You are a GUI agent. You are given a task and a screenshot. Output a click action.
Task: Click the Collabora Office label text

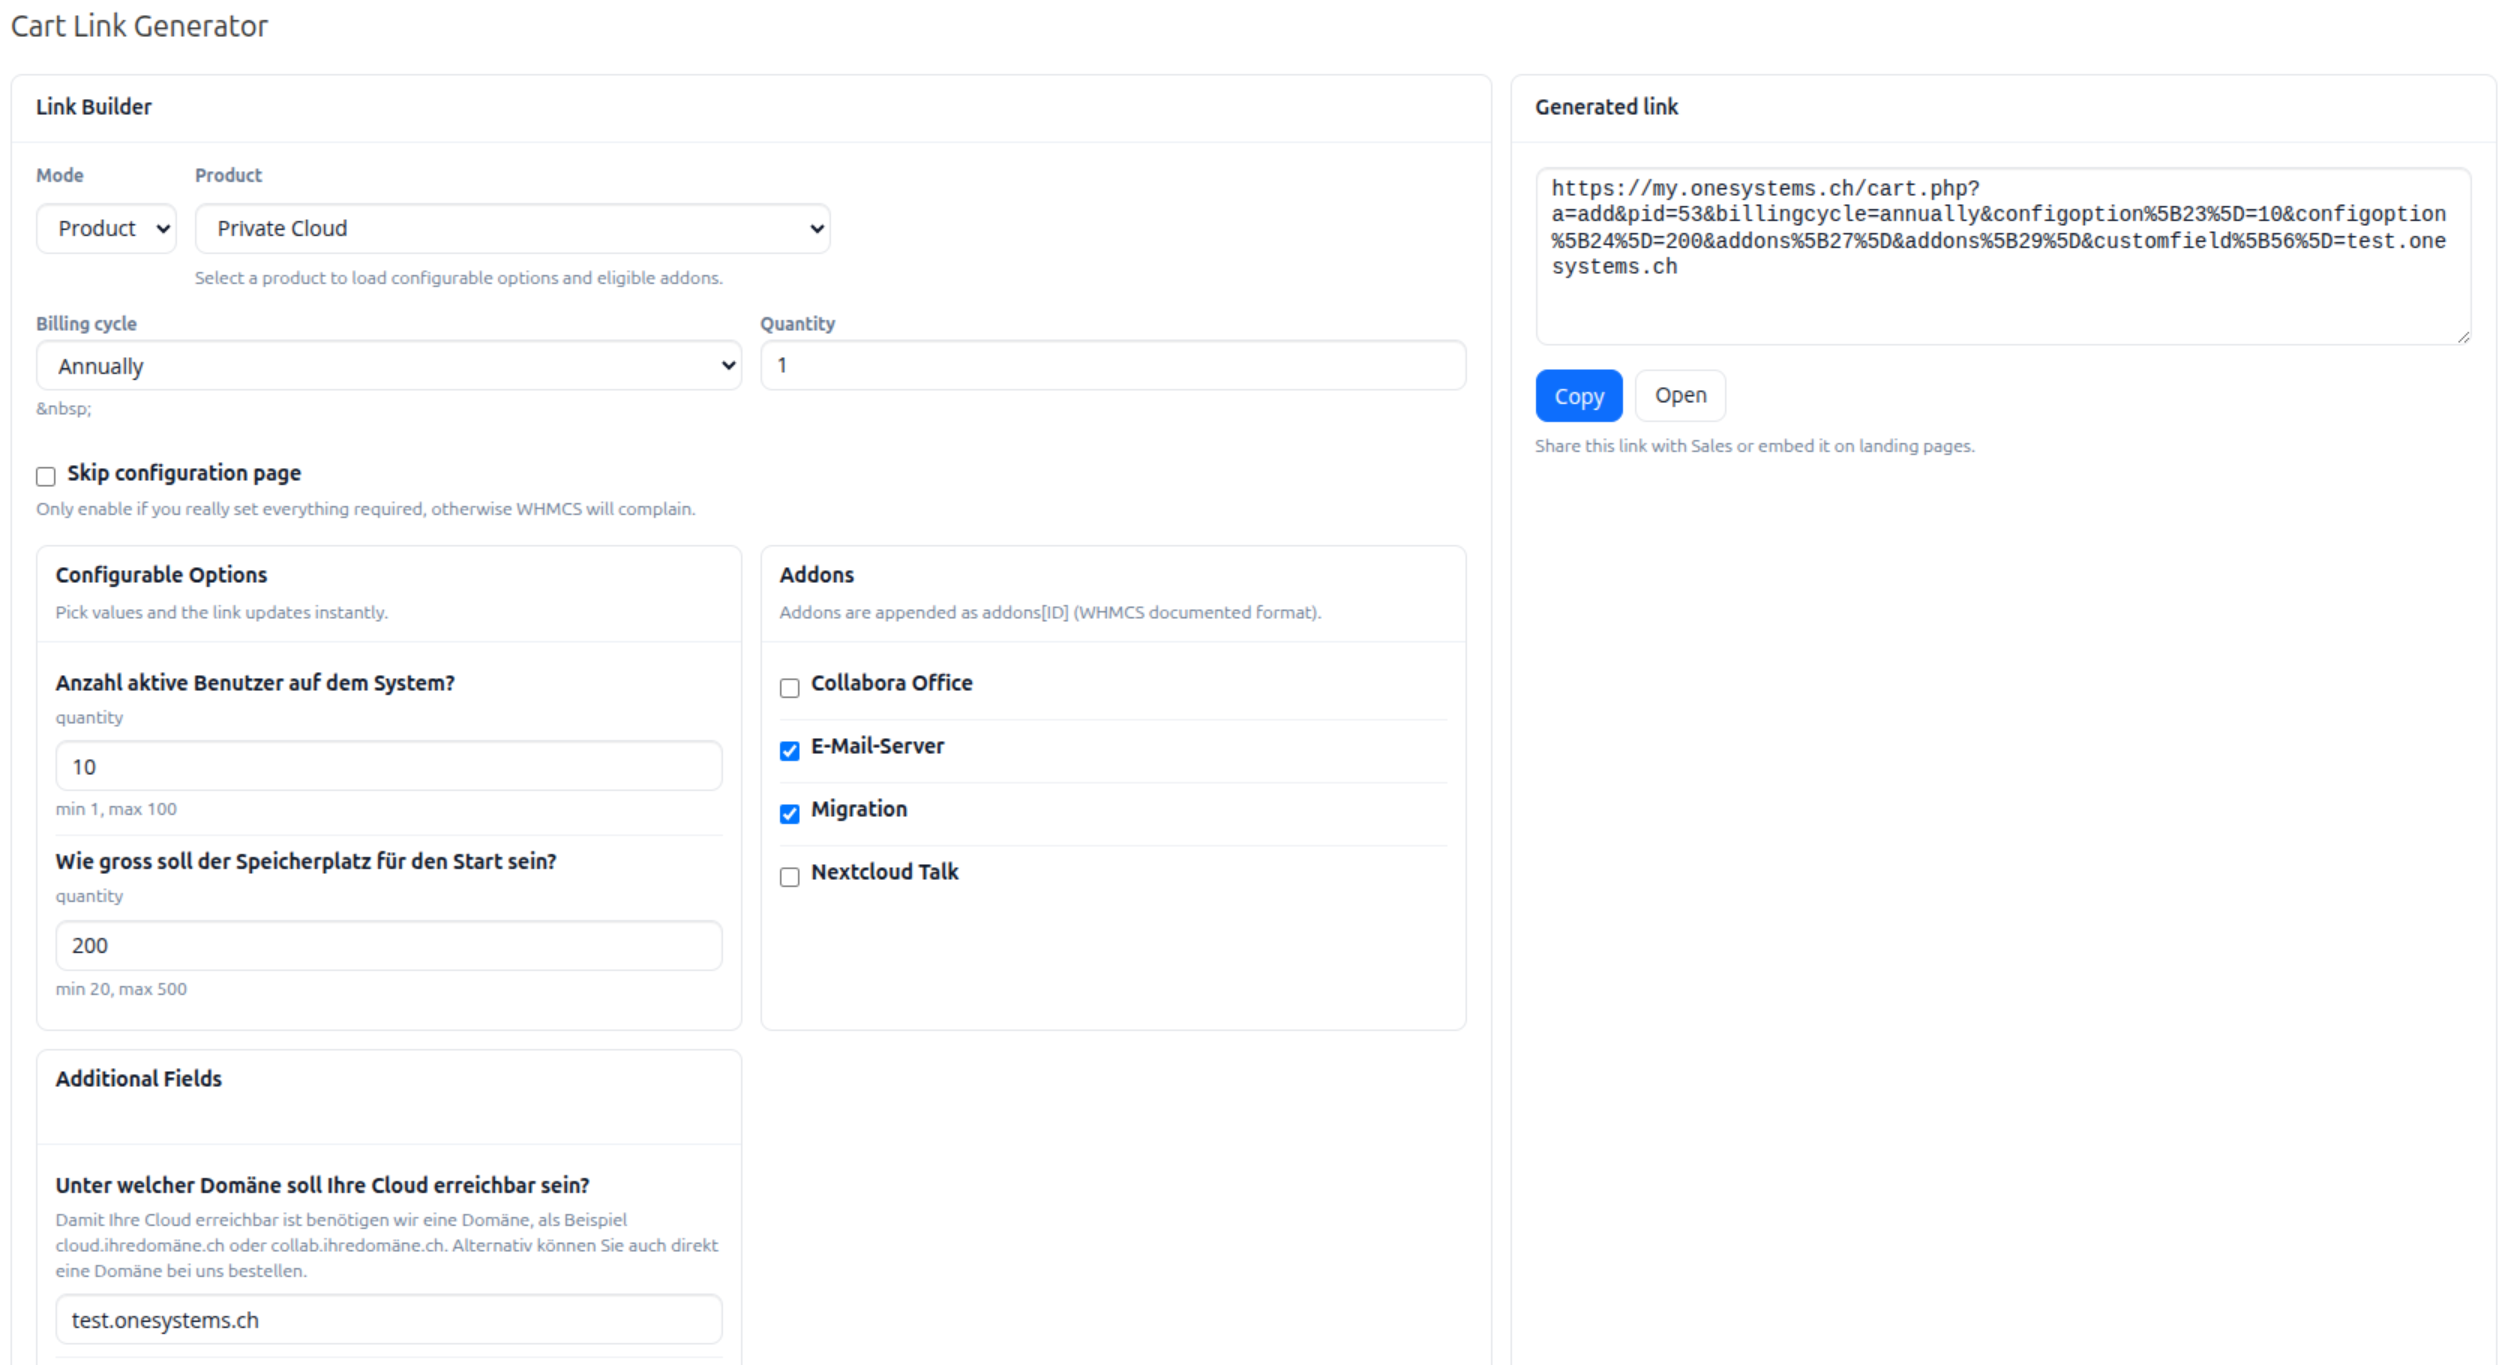tap(891, 683)
